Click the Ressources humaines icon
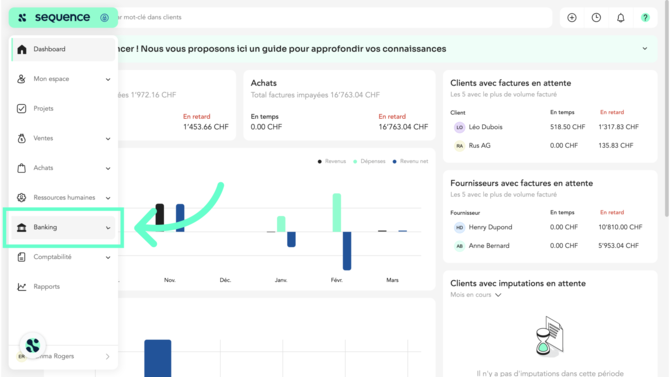The width and height of the screenshot is (670, 377). [x=21, y=197]
